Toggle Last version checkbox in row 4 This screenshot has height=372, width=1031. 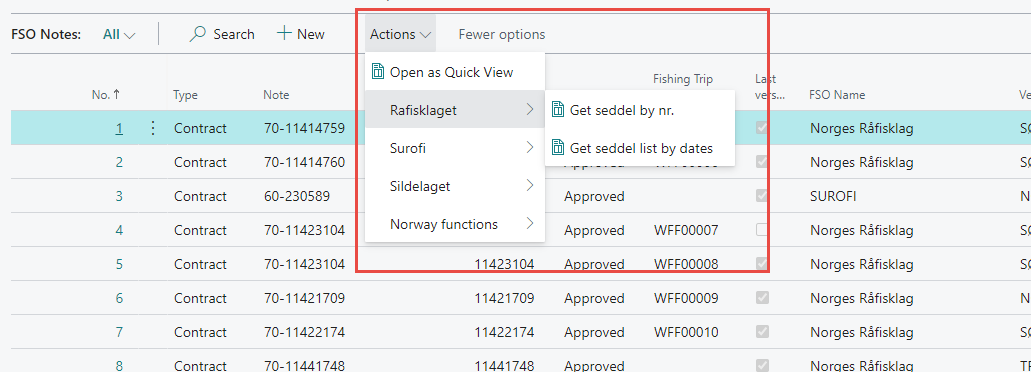(x=762, y=230)
